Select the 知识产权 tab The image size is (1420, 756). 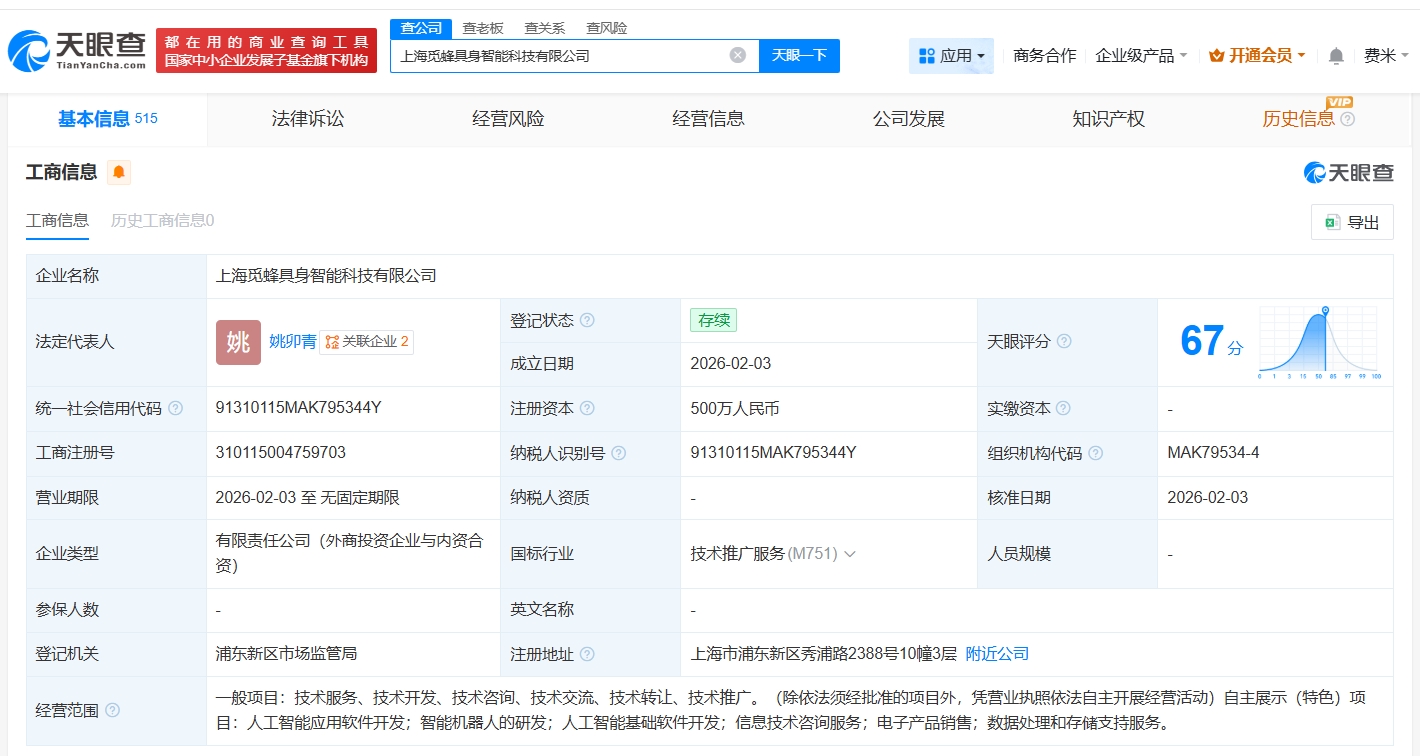[x=1108, y=118]
